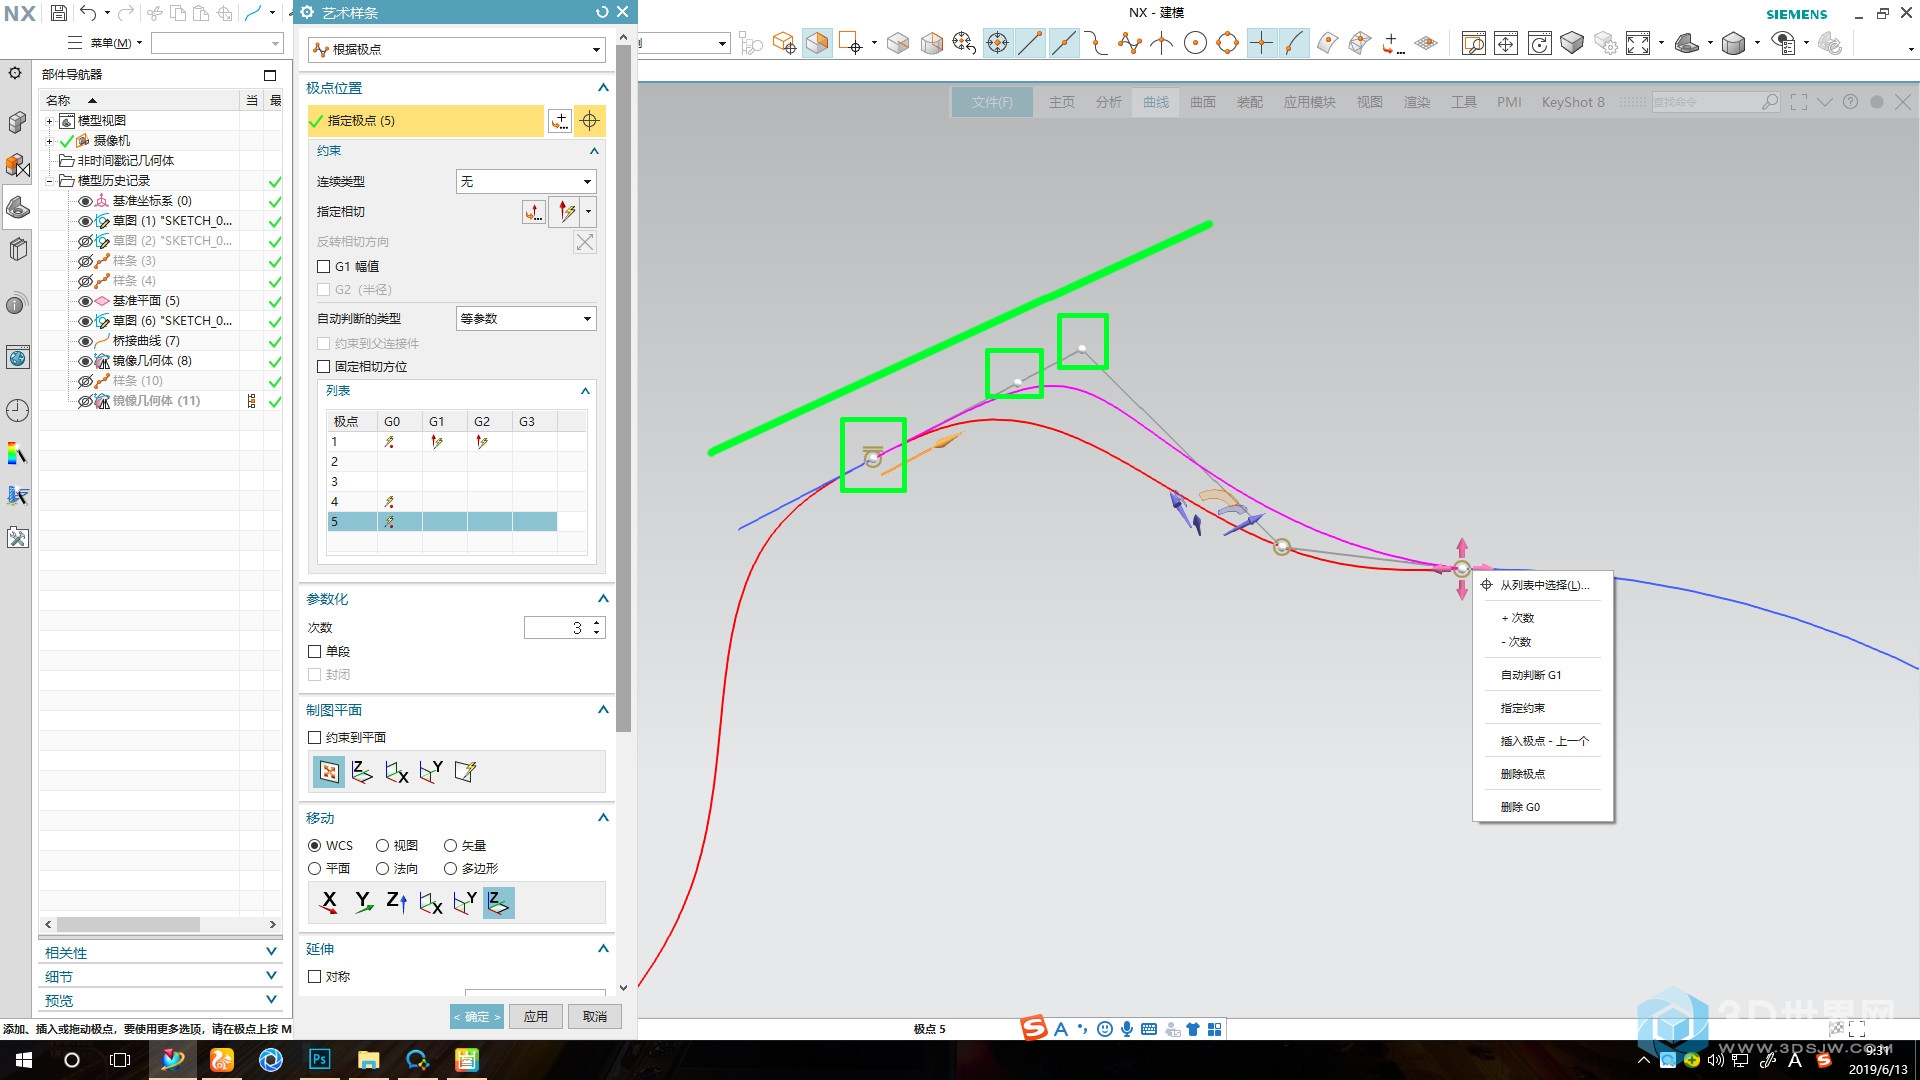Click the Pan view icon in top toolbar

tap(1506, 43)
